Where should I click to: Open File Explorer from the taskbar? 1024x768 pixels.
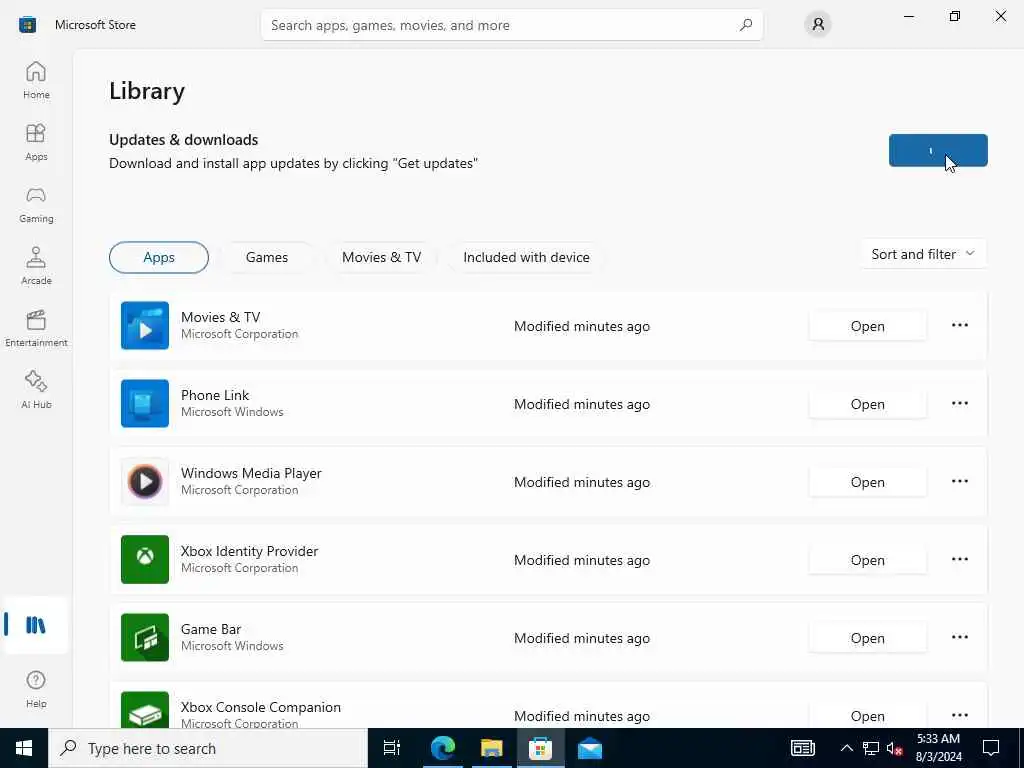click(492, 748)
